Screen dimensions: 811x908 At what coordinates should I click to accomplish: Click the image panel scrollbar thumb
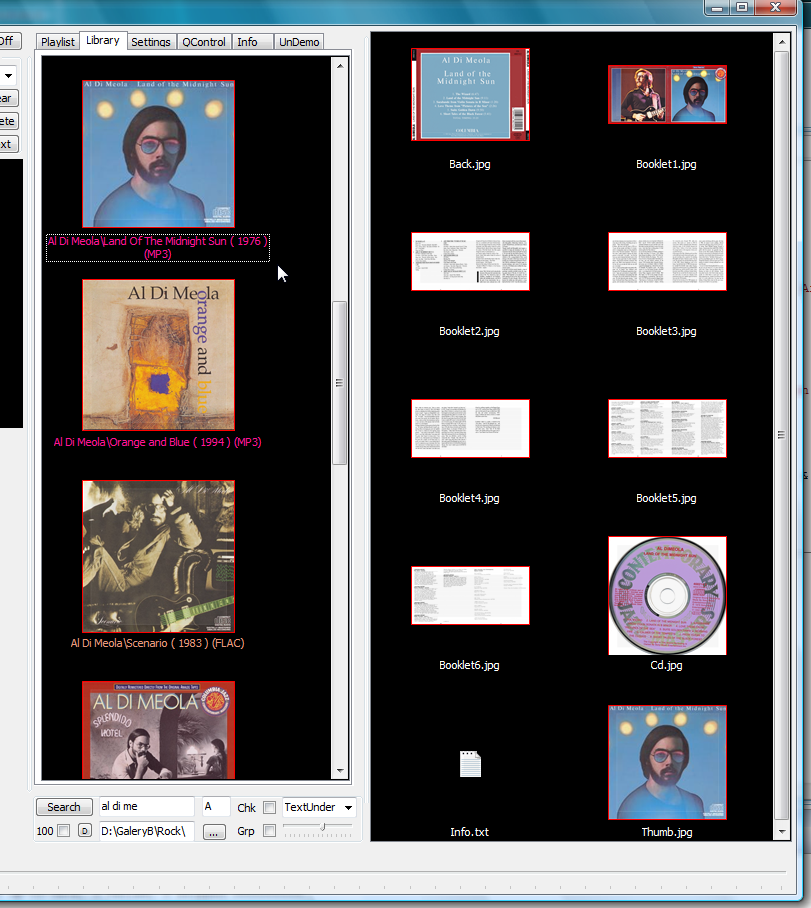(781, 435)
